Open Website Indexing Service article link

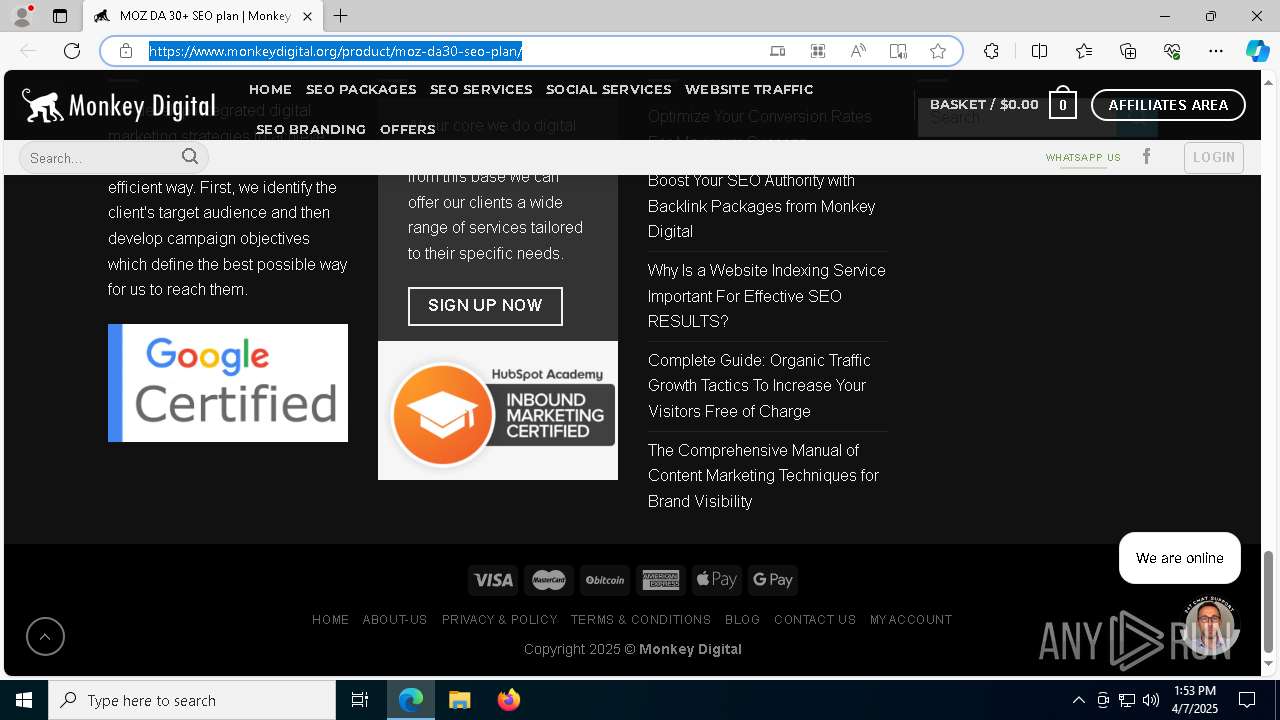click(766, 296)
